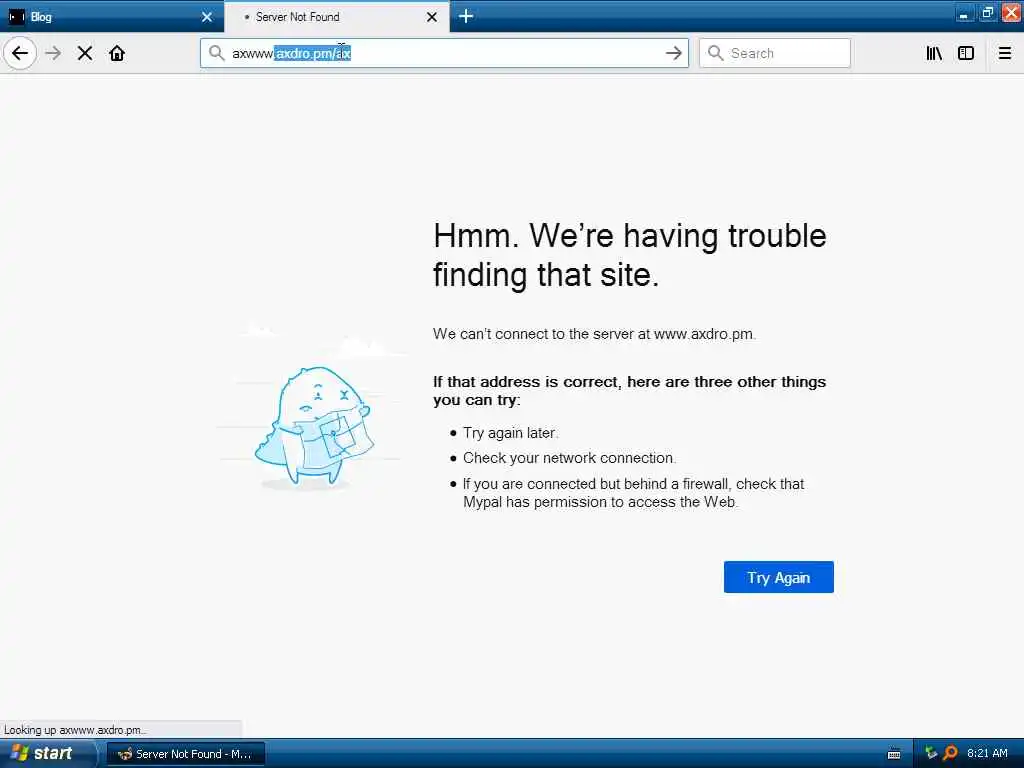This screenshot has height=768, width=1024.
Task: Go back to the previous page
Action: (20, 53)
